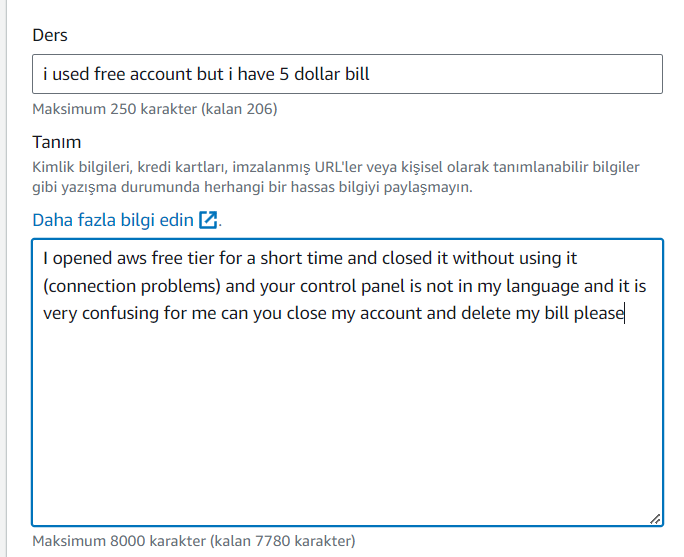
Task: Place cursor on (connection in the description
Action: tap(88, 286)
